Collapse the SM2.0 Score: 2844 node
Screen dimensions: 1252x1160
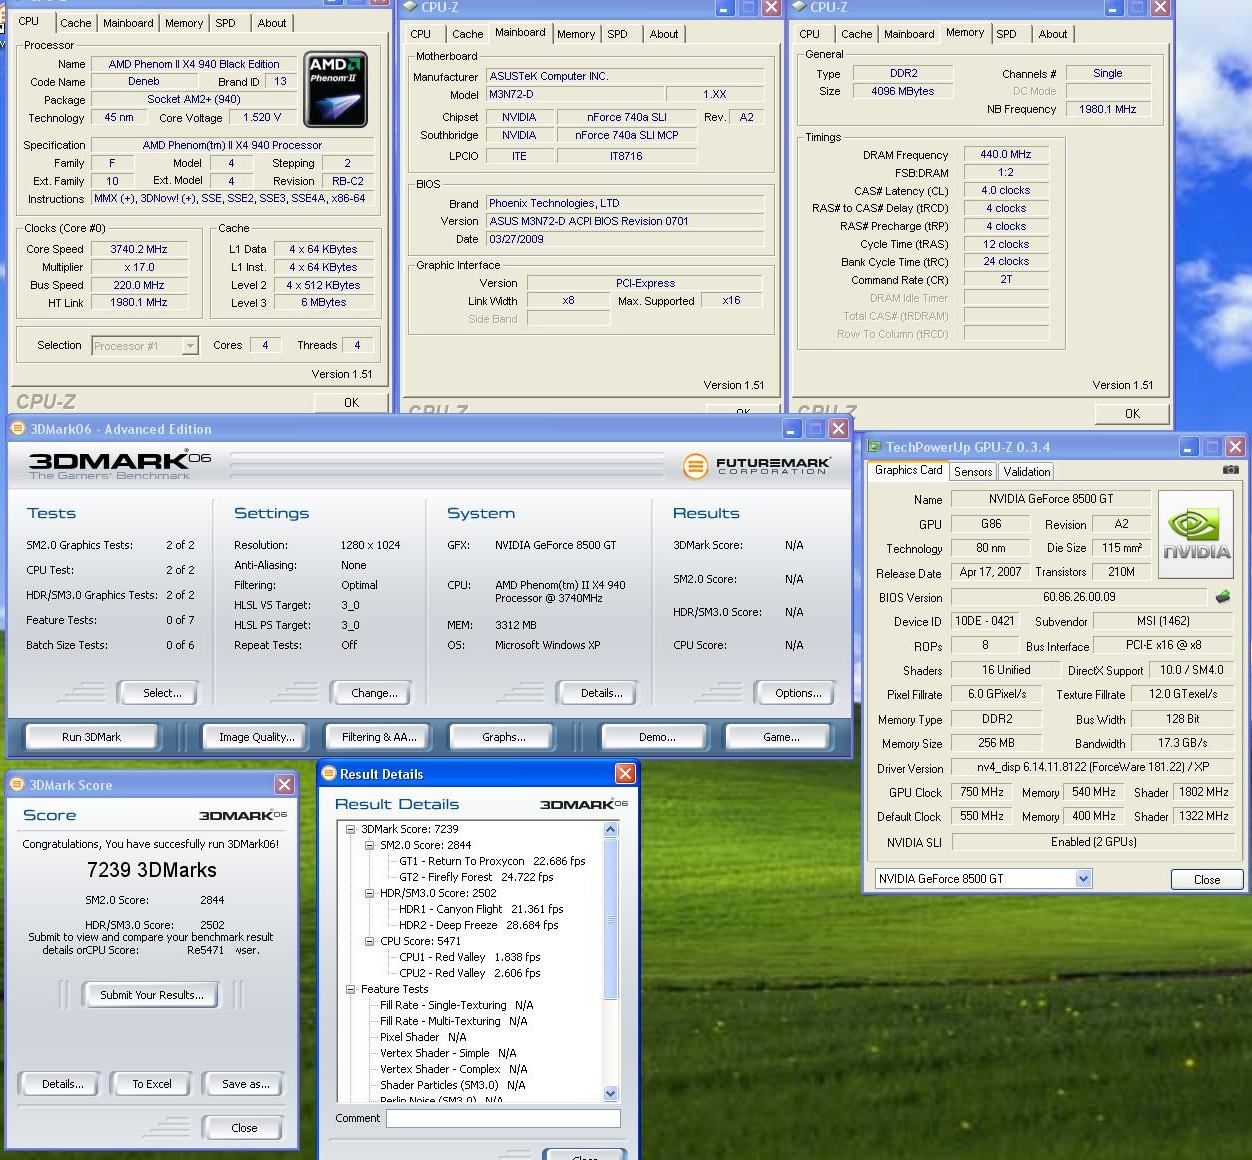(369, 845)
